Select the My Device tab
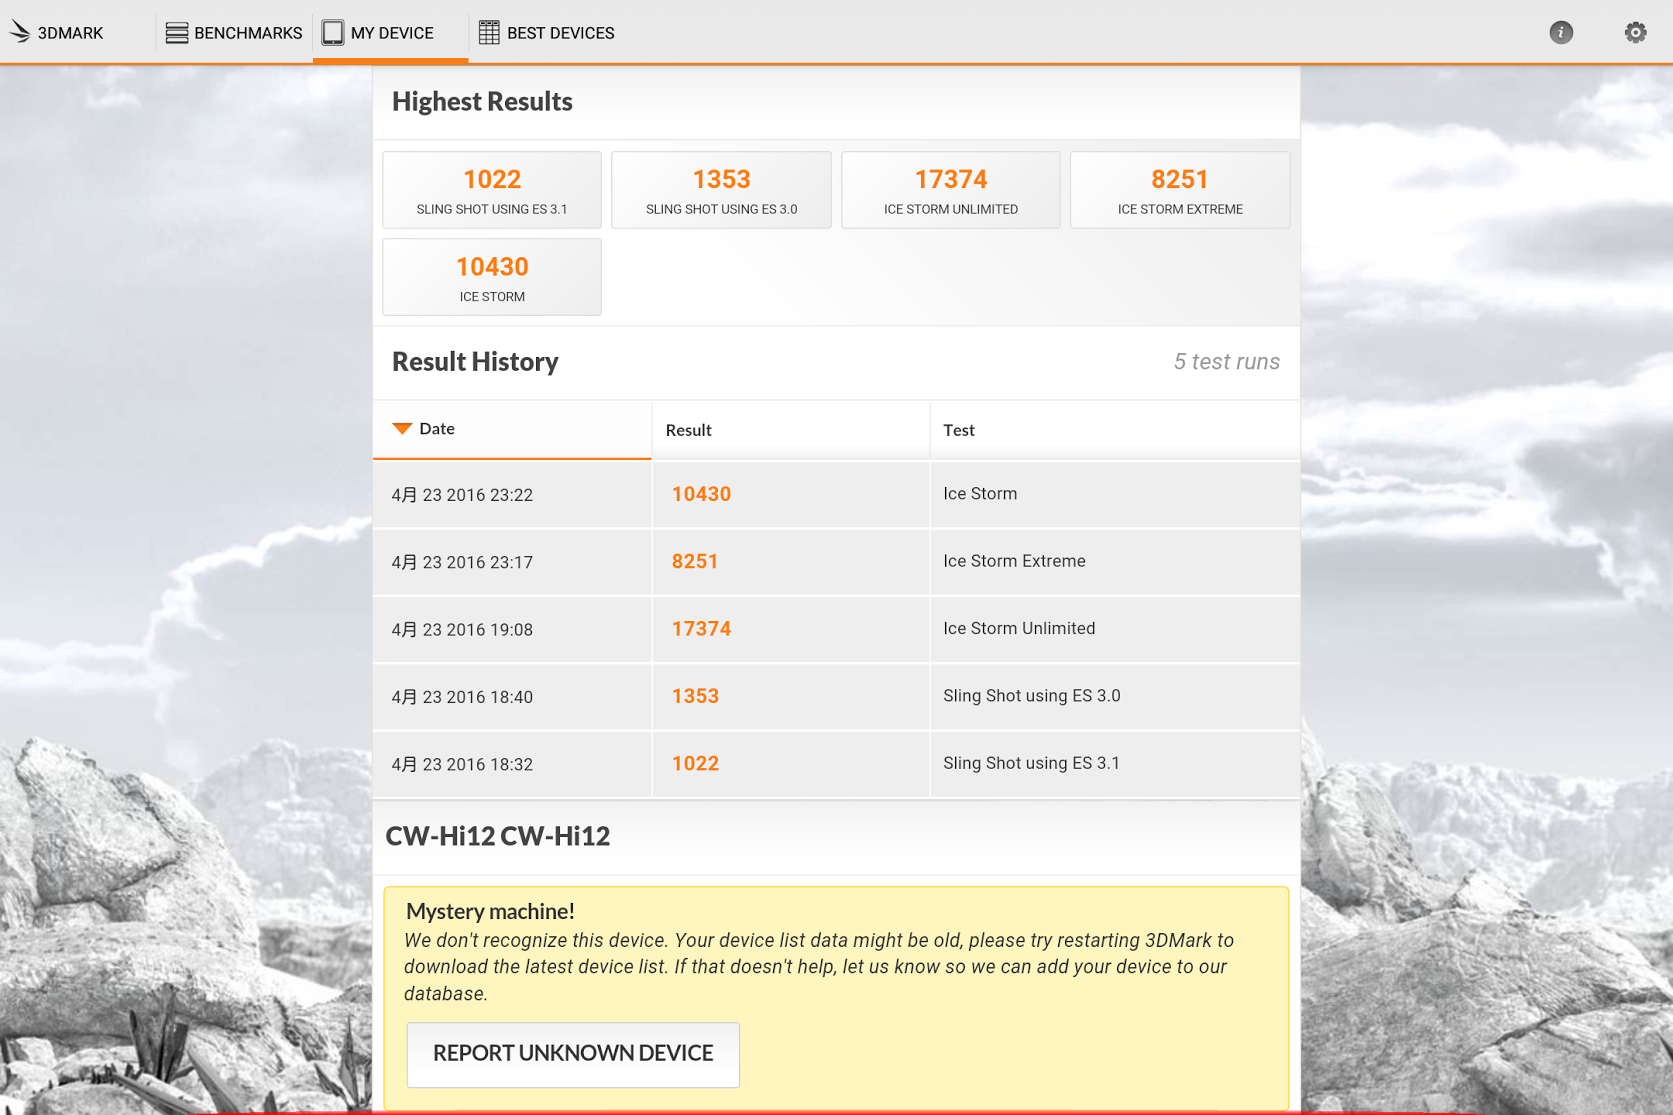The height and width of the screenshot is (1115, 1673). (x=390, y=32)
